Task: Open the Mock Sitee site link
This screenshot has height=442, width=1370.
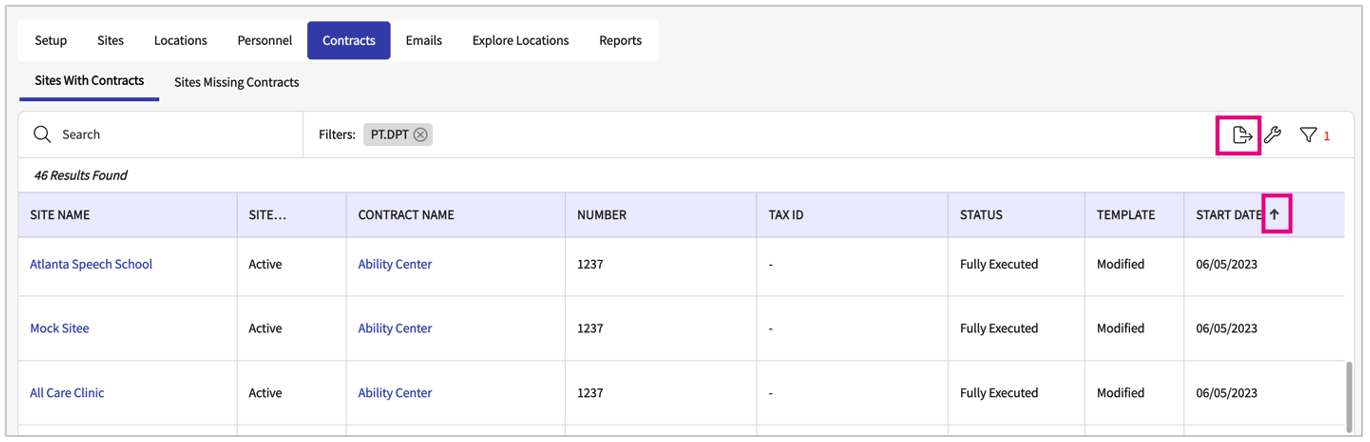Action: pyautogui.click(x=59, y=329)
